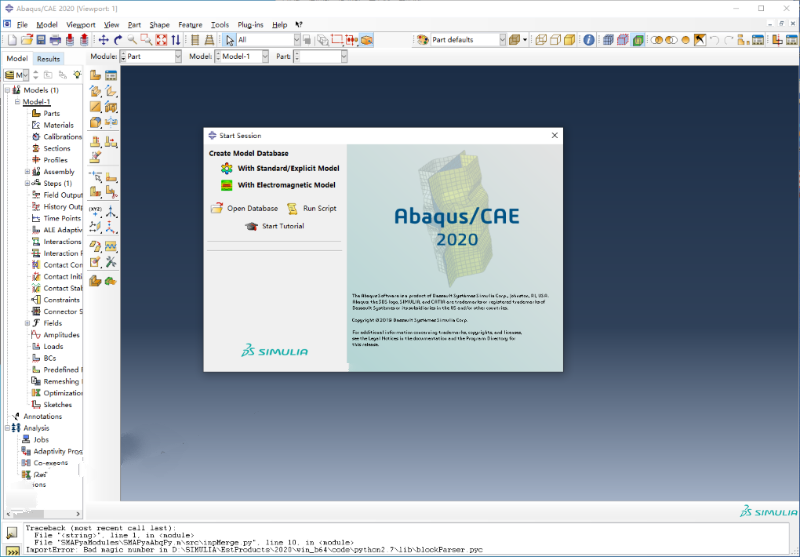Select Amplitudes in the model tree
The height and width of the screenshot is (557, 800).
pos(61,335)
